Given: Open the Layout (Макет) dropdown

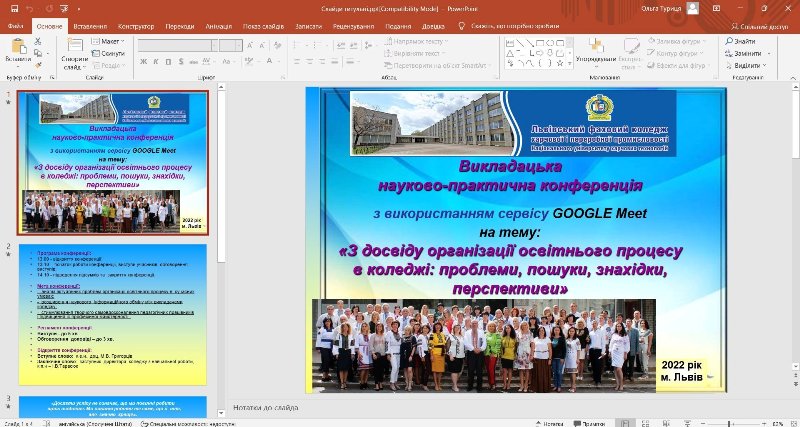Looking at the screenshot, I should click(x=110, y=41).
